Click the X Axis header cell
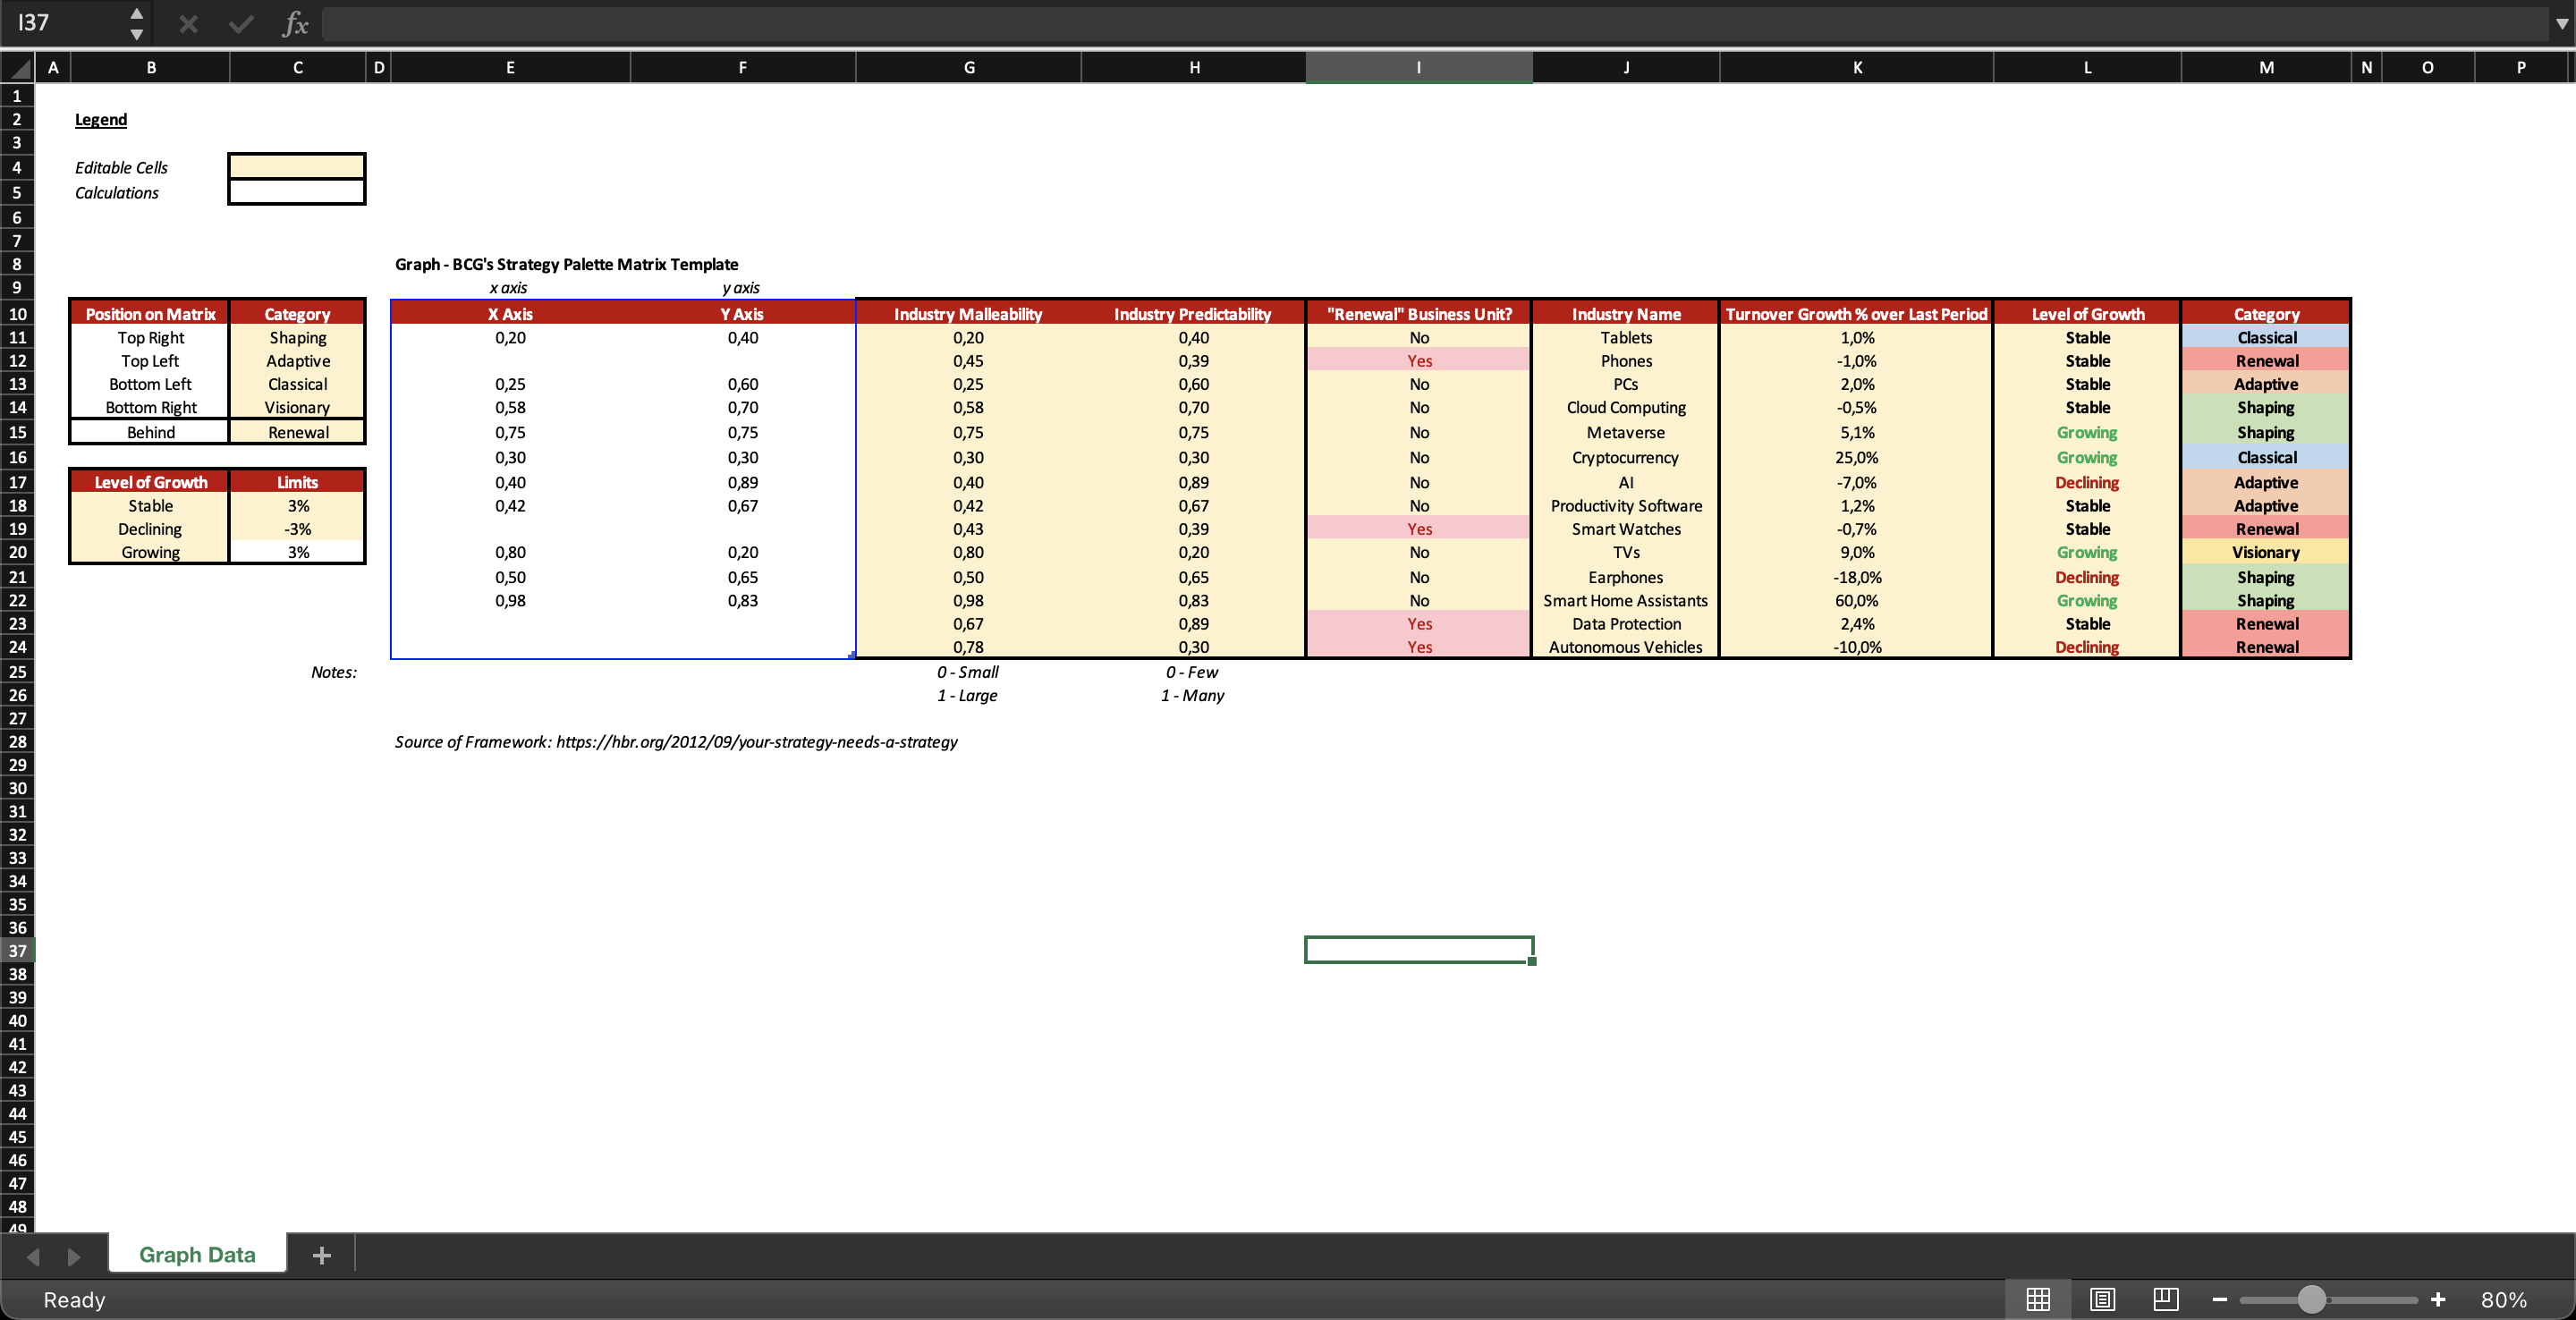The height and width of the screenshot is (1320, 2576). pyautogui.click(x=510, y=313)
